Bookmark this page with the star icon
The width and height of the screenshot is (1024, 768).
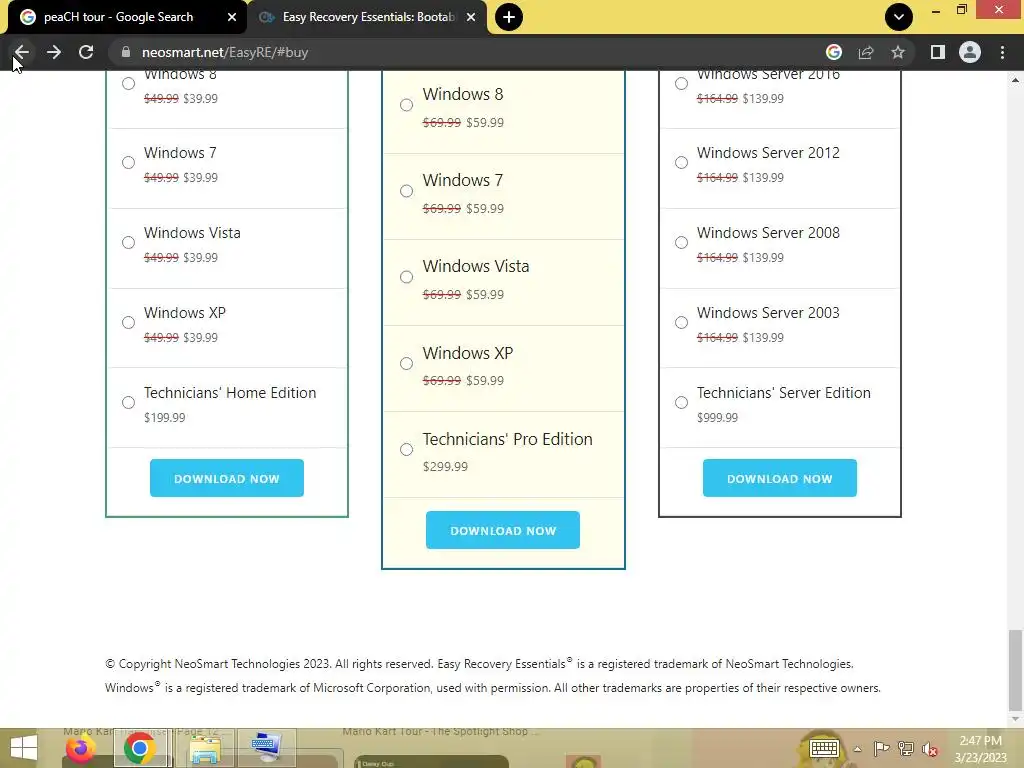(x=898, y=52)
